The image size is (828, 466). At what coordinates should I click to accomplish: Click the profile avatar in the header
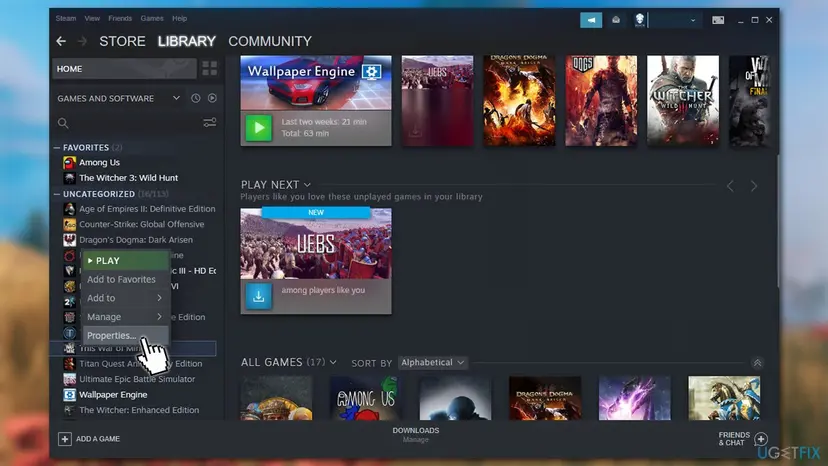[639, 20]
